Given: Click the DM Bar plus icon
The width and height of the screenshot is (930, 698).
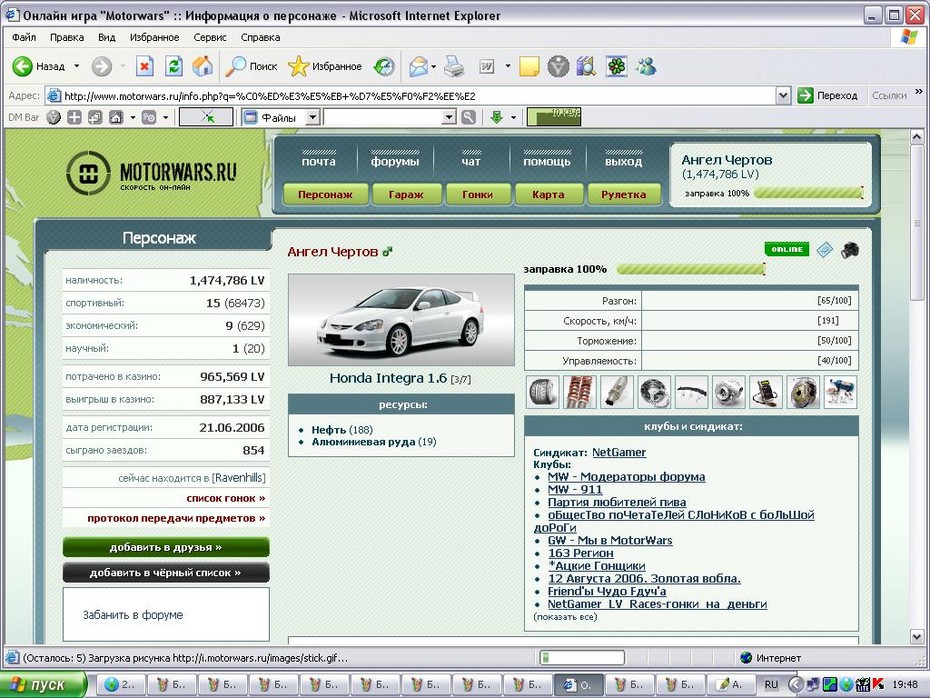Looking at the screenshot, I should (74, 117).
